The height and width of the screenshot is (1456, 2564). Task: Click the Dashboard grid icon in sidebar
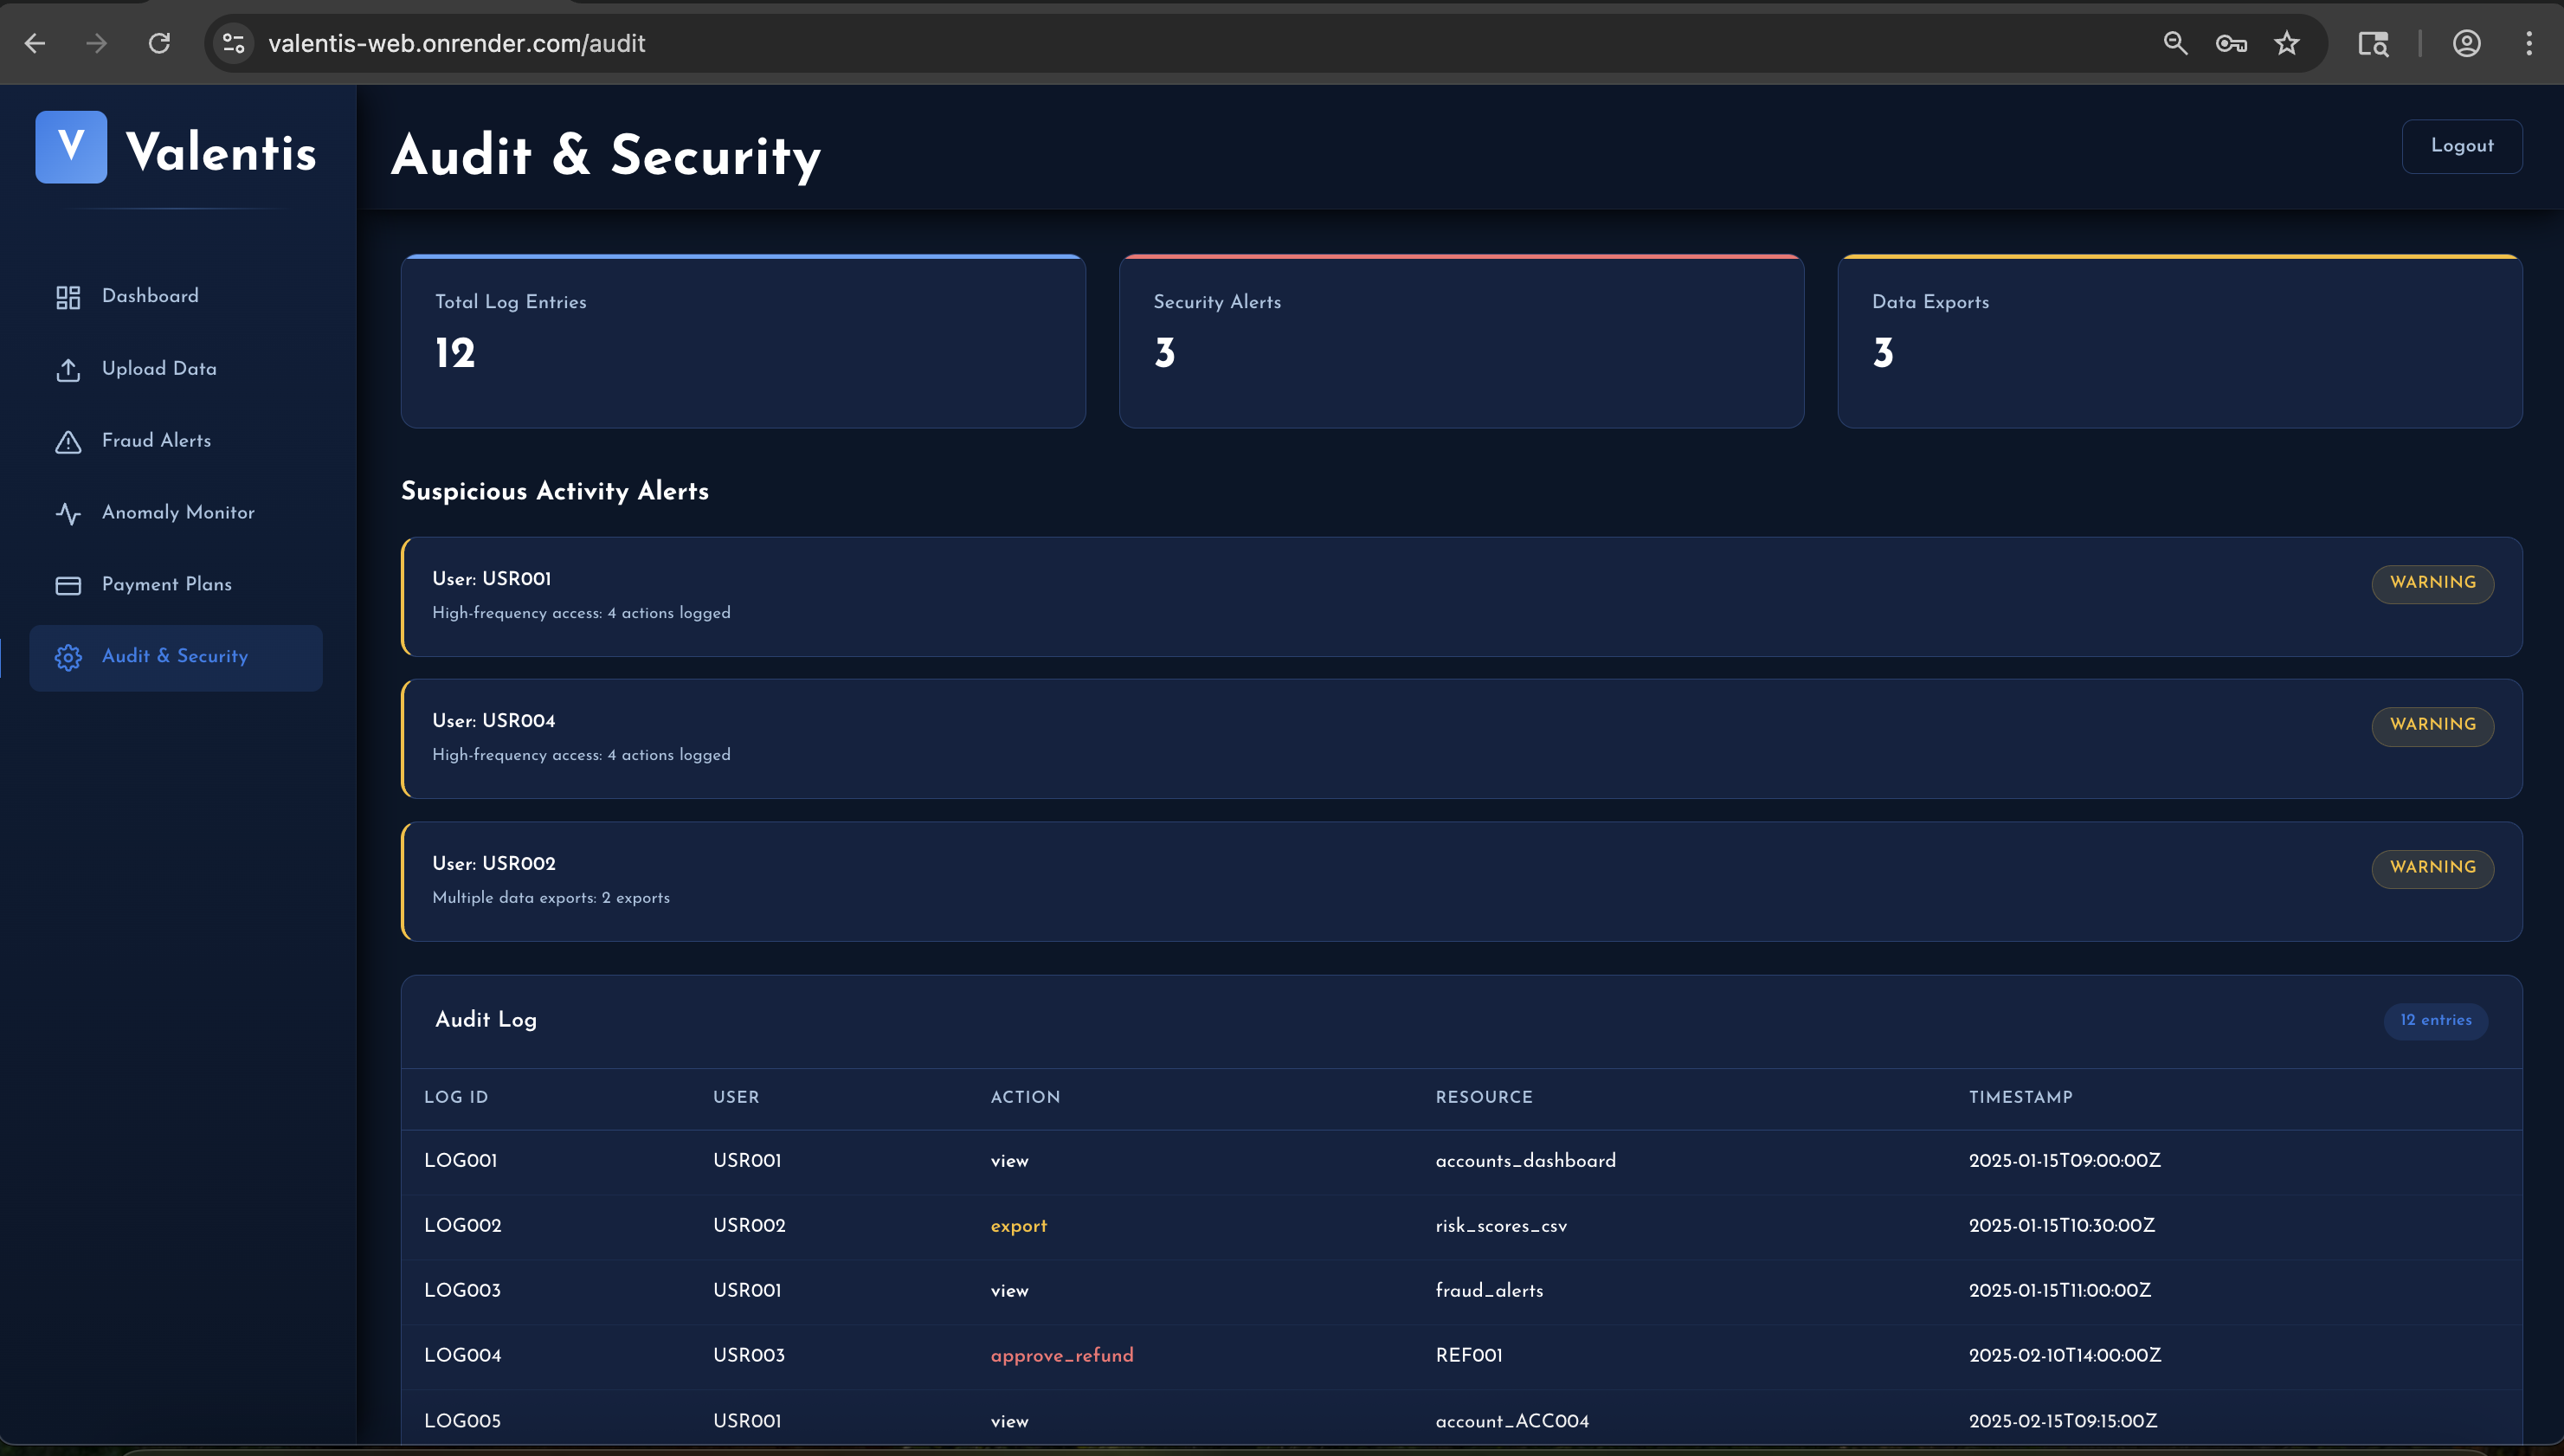pos(68,297)
